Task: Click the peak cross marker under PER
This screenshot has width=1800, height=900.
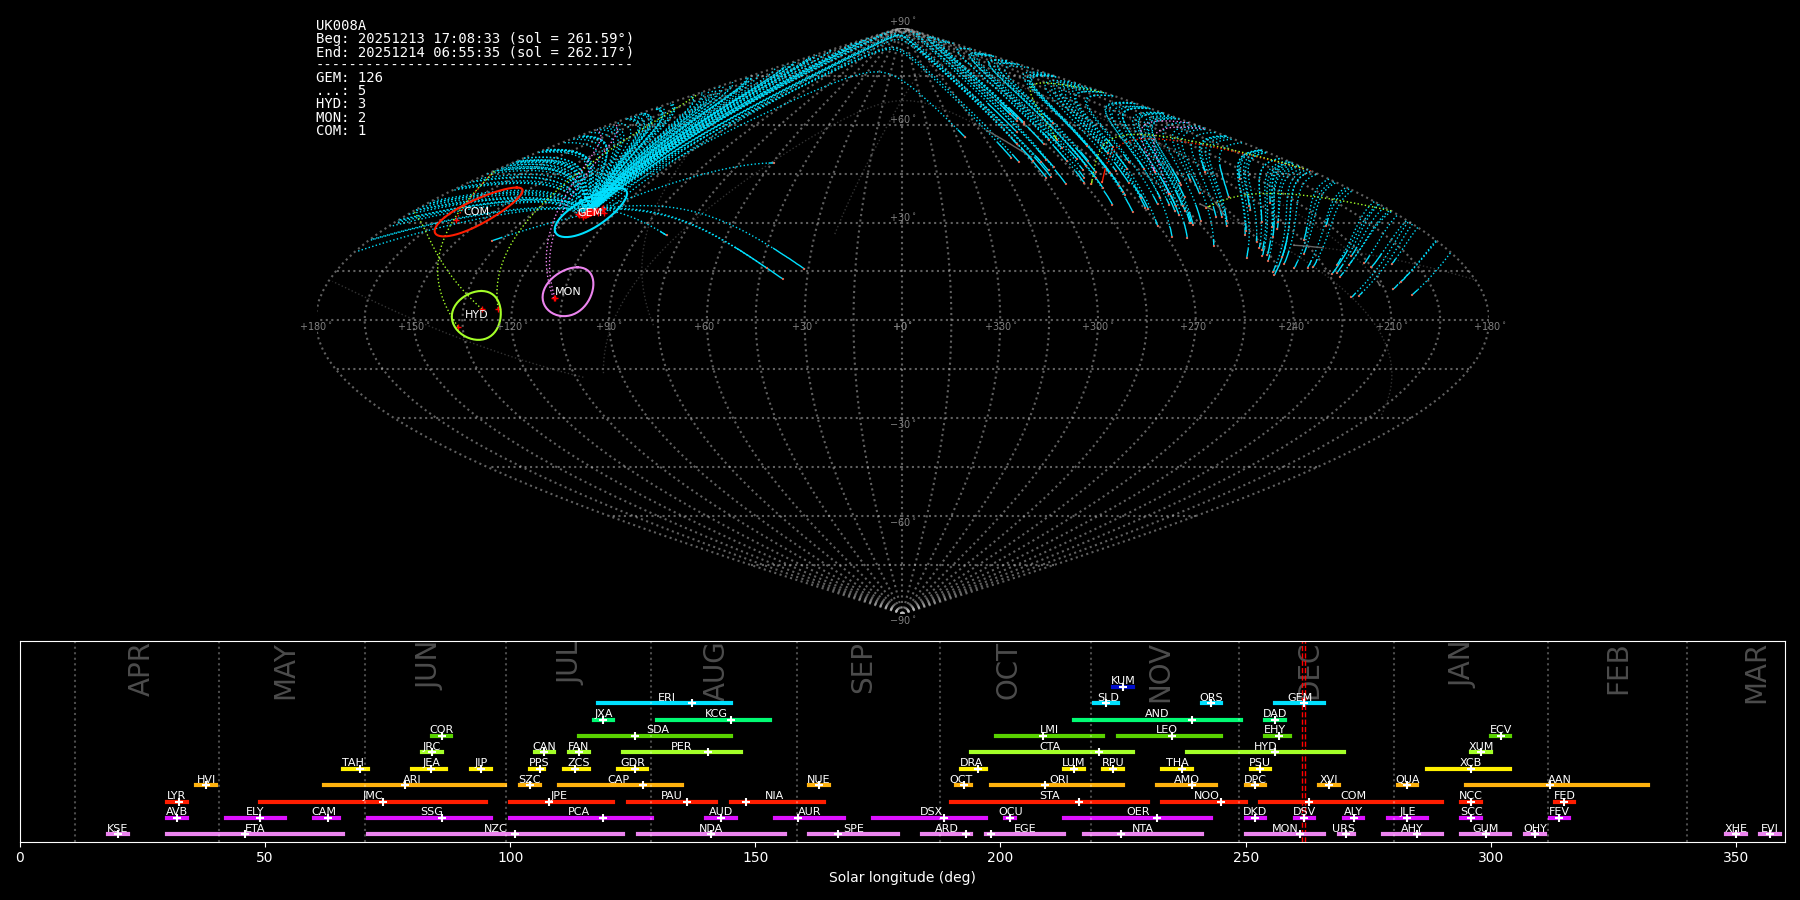Action: (708, 752)
